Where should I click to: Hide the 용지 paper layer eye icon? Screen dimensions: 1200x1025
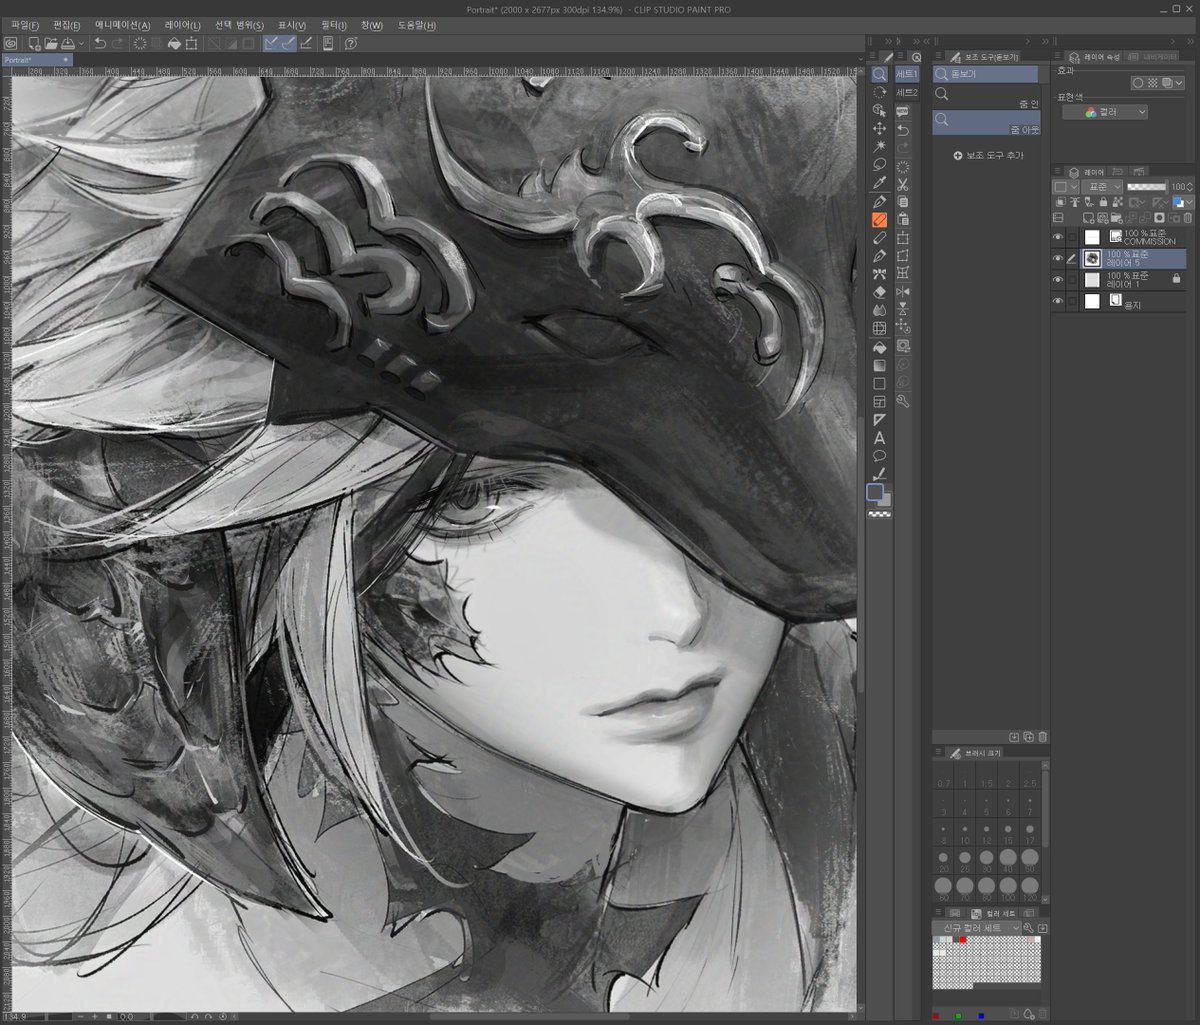coord(1058,300)
